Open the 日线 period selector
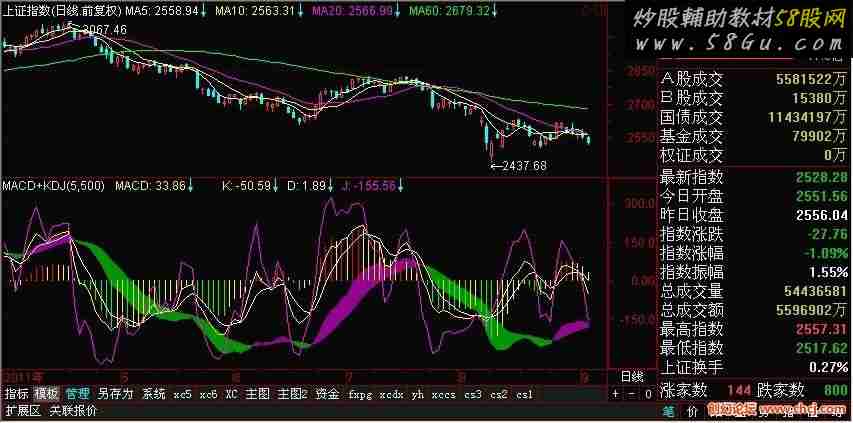 point(632,376)
